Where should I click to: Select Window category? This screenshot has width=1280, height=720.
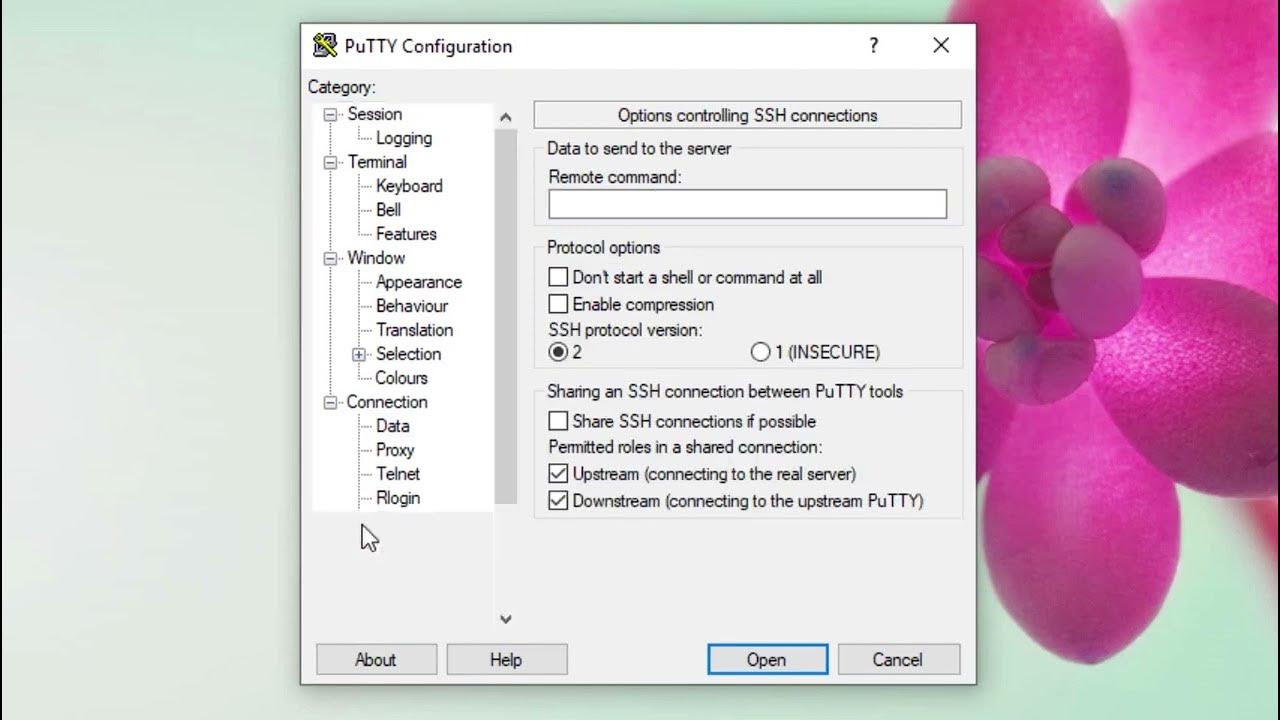376,258
